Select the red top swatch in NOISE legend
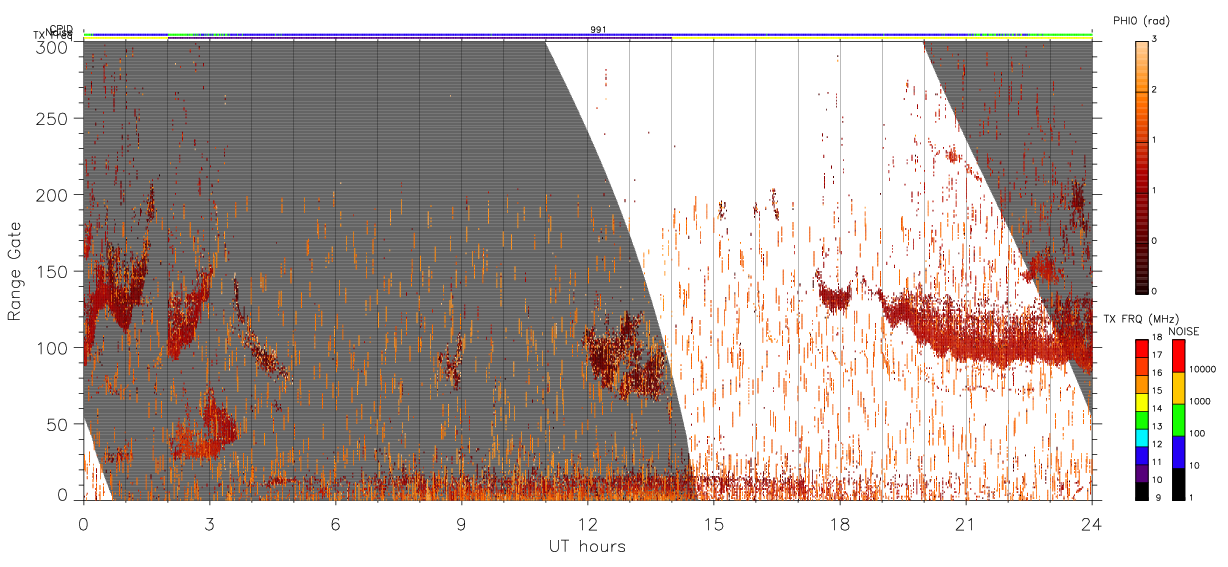This screenshot has height=567, width=1228. coord(1177,356)
